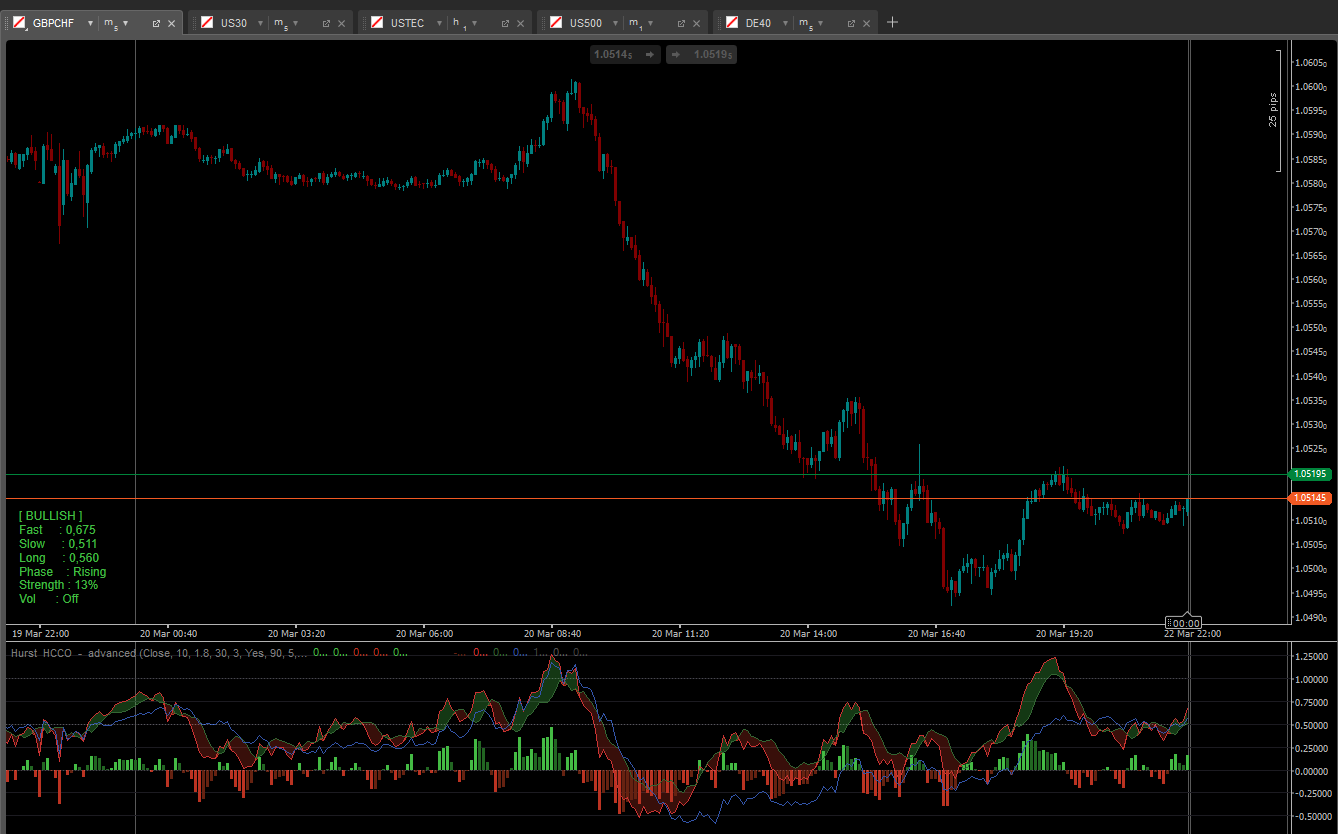1338x834 pixels.
Task: Switch to the USTEC chart tab
Action: tap(406, 23)
